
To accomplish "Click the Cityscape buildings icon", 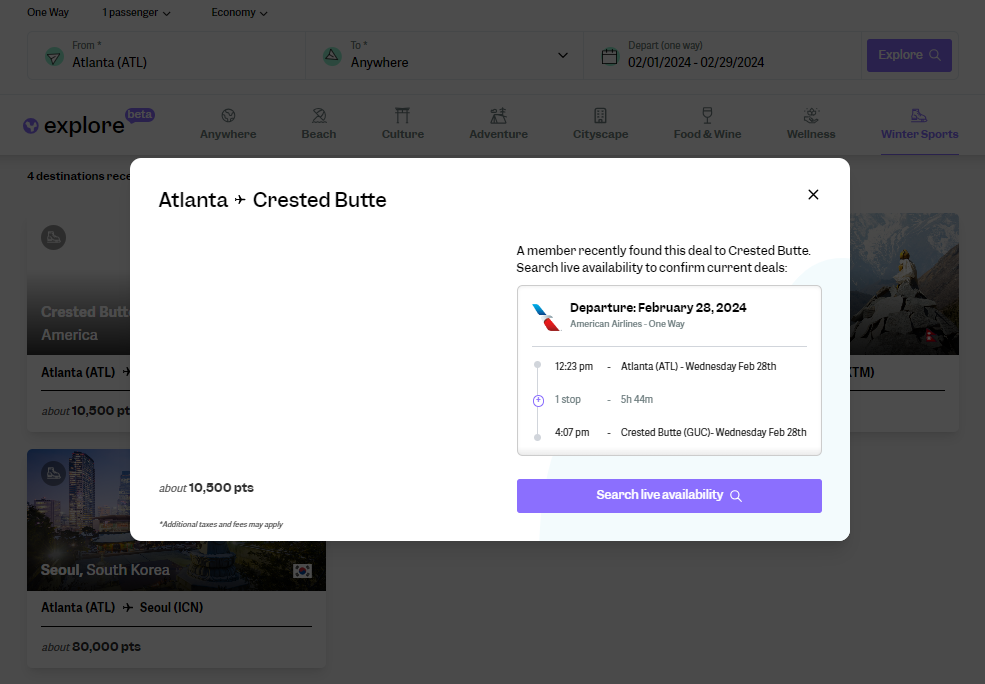I will [x=600, y=115].
